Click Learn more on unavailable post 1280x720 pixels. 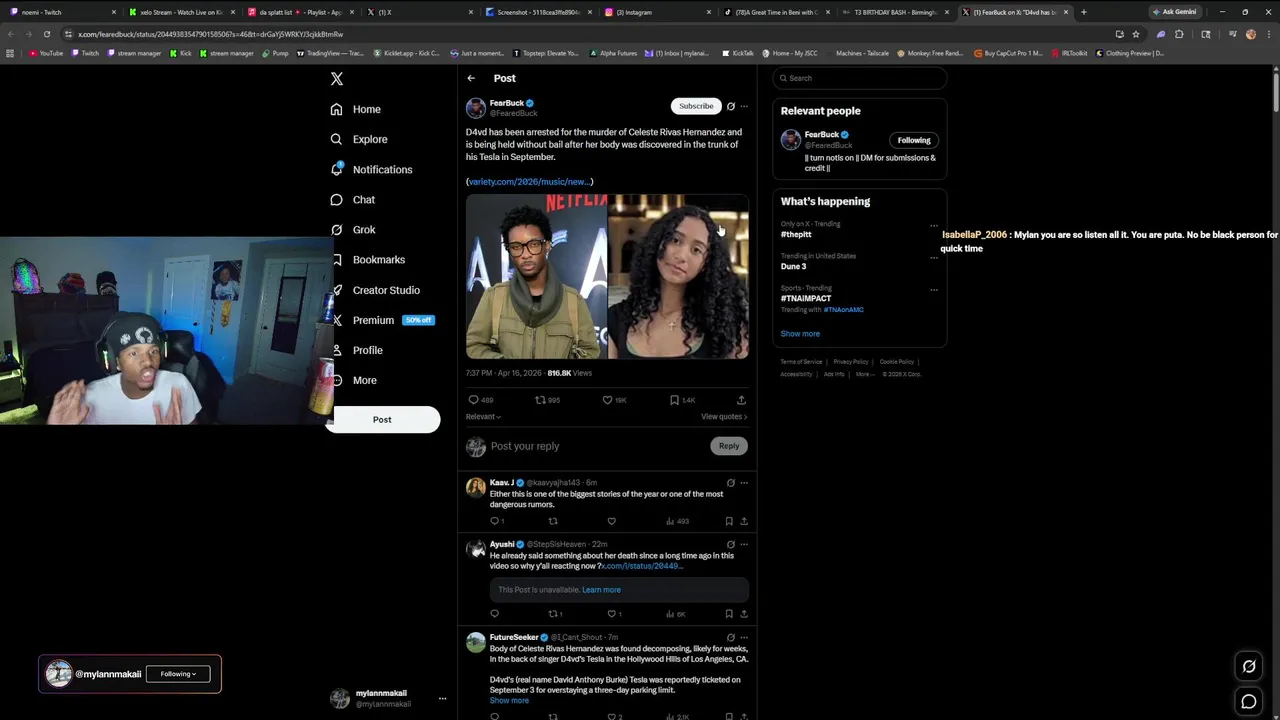click(601, 590)
